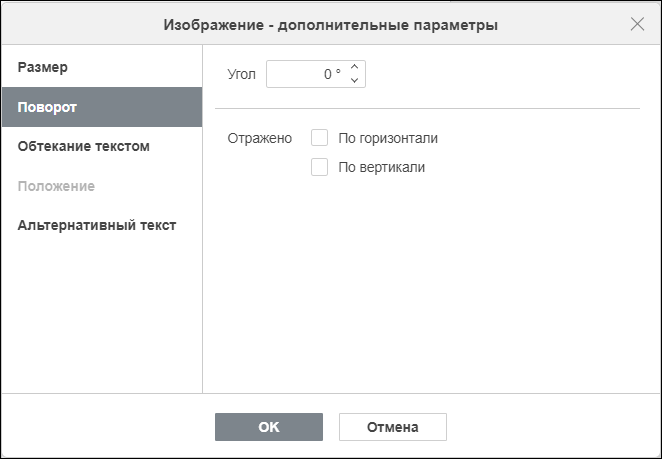
Task: Open the Размер settings tab
Action: (102, 68)
